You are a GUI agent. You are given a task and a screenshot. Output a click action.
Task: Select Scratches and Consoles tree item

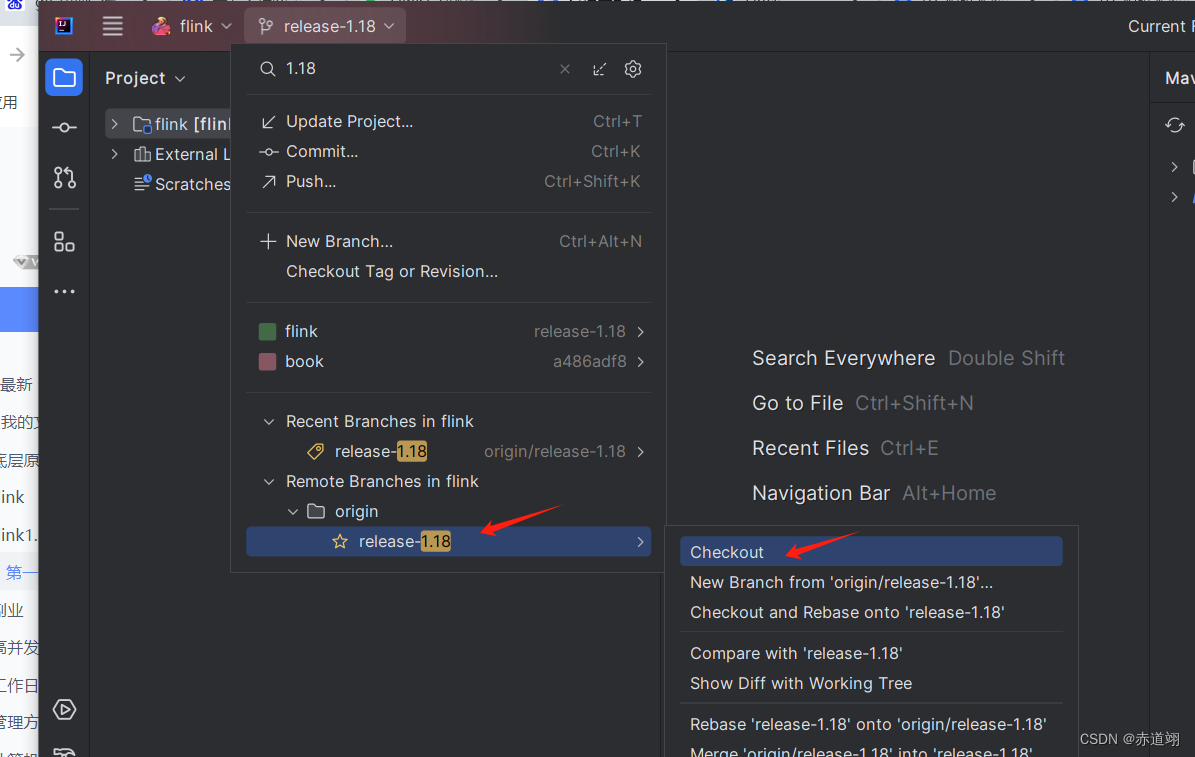coord(181,184)
